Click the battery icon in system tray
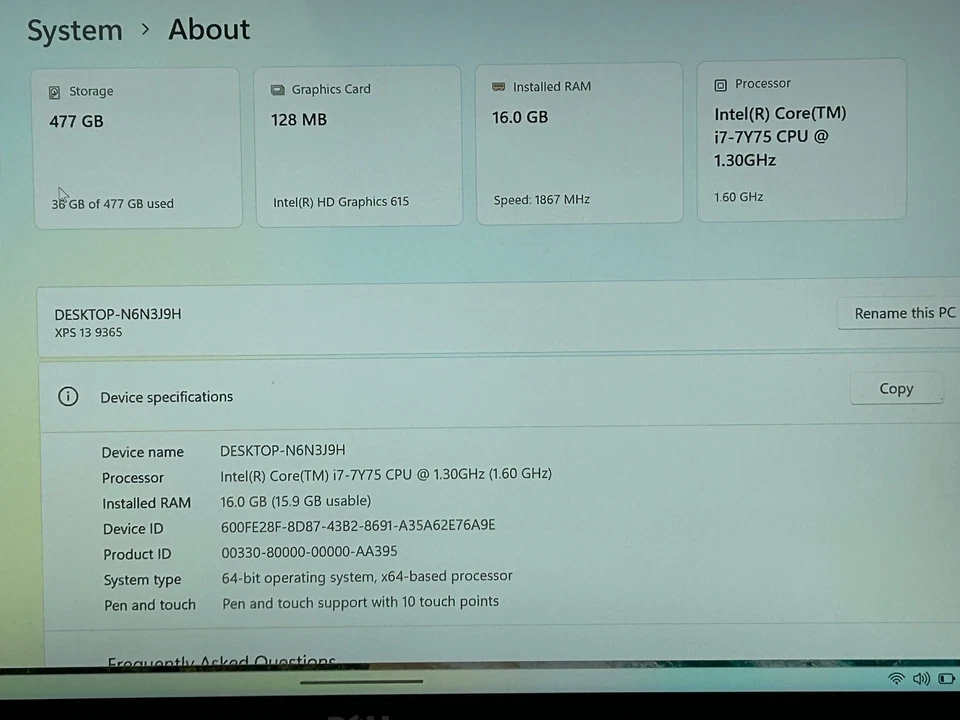This screenshot has height=720, width=960. point(946,678)
